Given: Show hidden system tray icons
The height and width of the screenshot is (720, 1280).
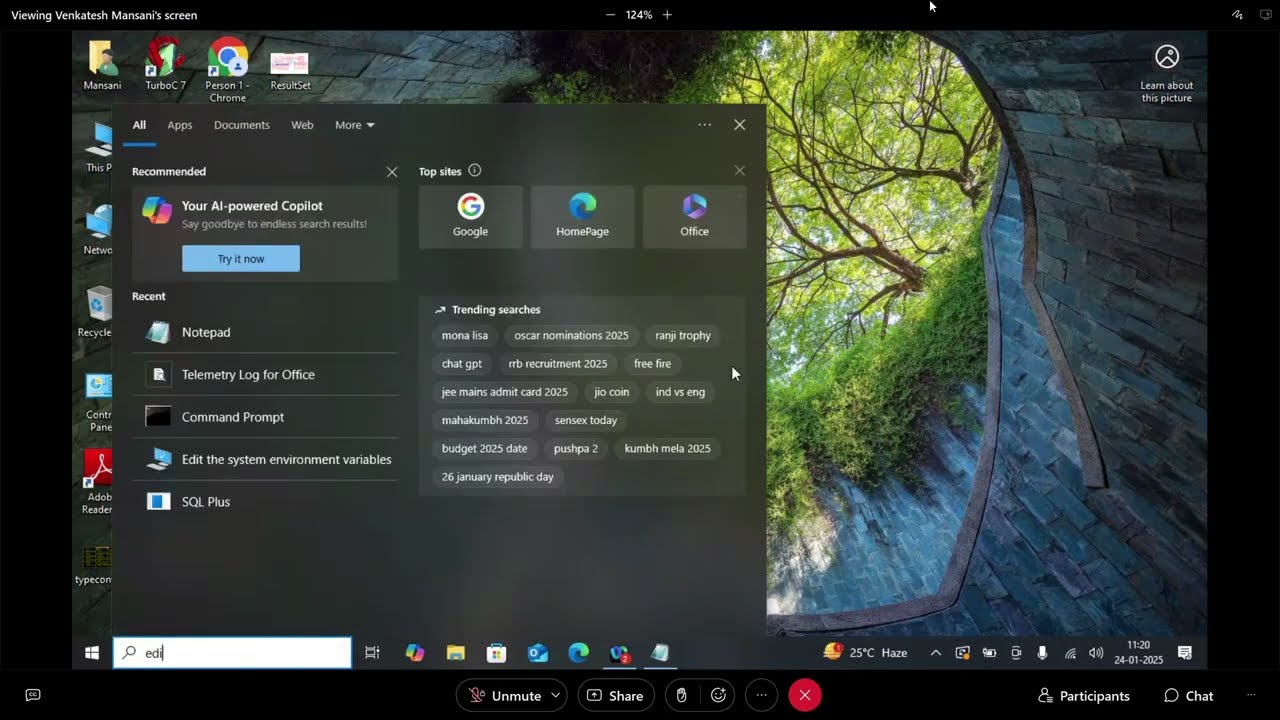Looking at the screenshot, I should pyautogui.click(x=935, y=653).
